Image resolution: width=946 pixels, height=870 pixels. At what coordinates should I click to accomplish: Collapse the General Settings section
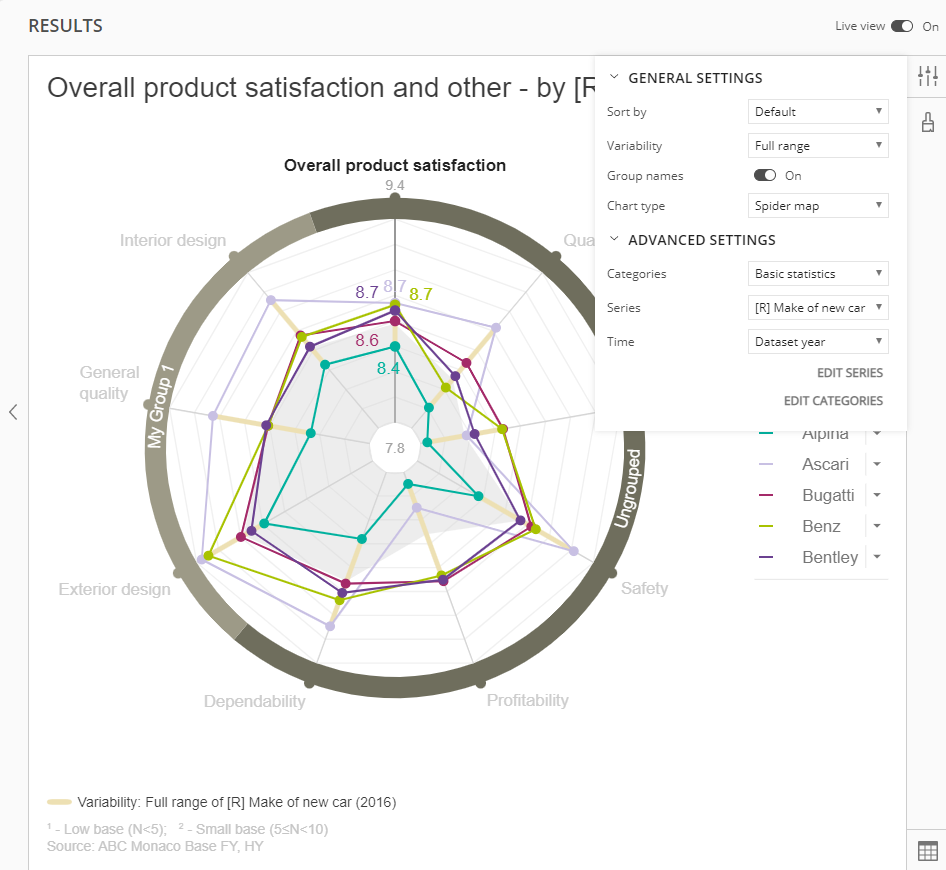coord(614,78)
